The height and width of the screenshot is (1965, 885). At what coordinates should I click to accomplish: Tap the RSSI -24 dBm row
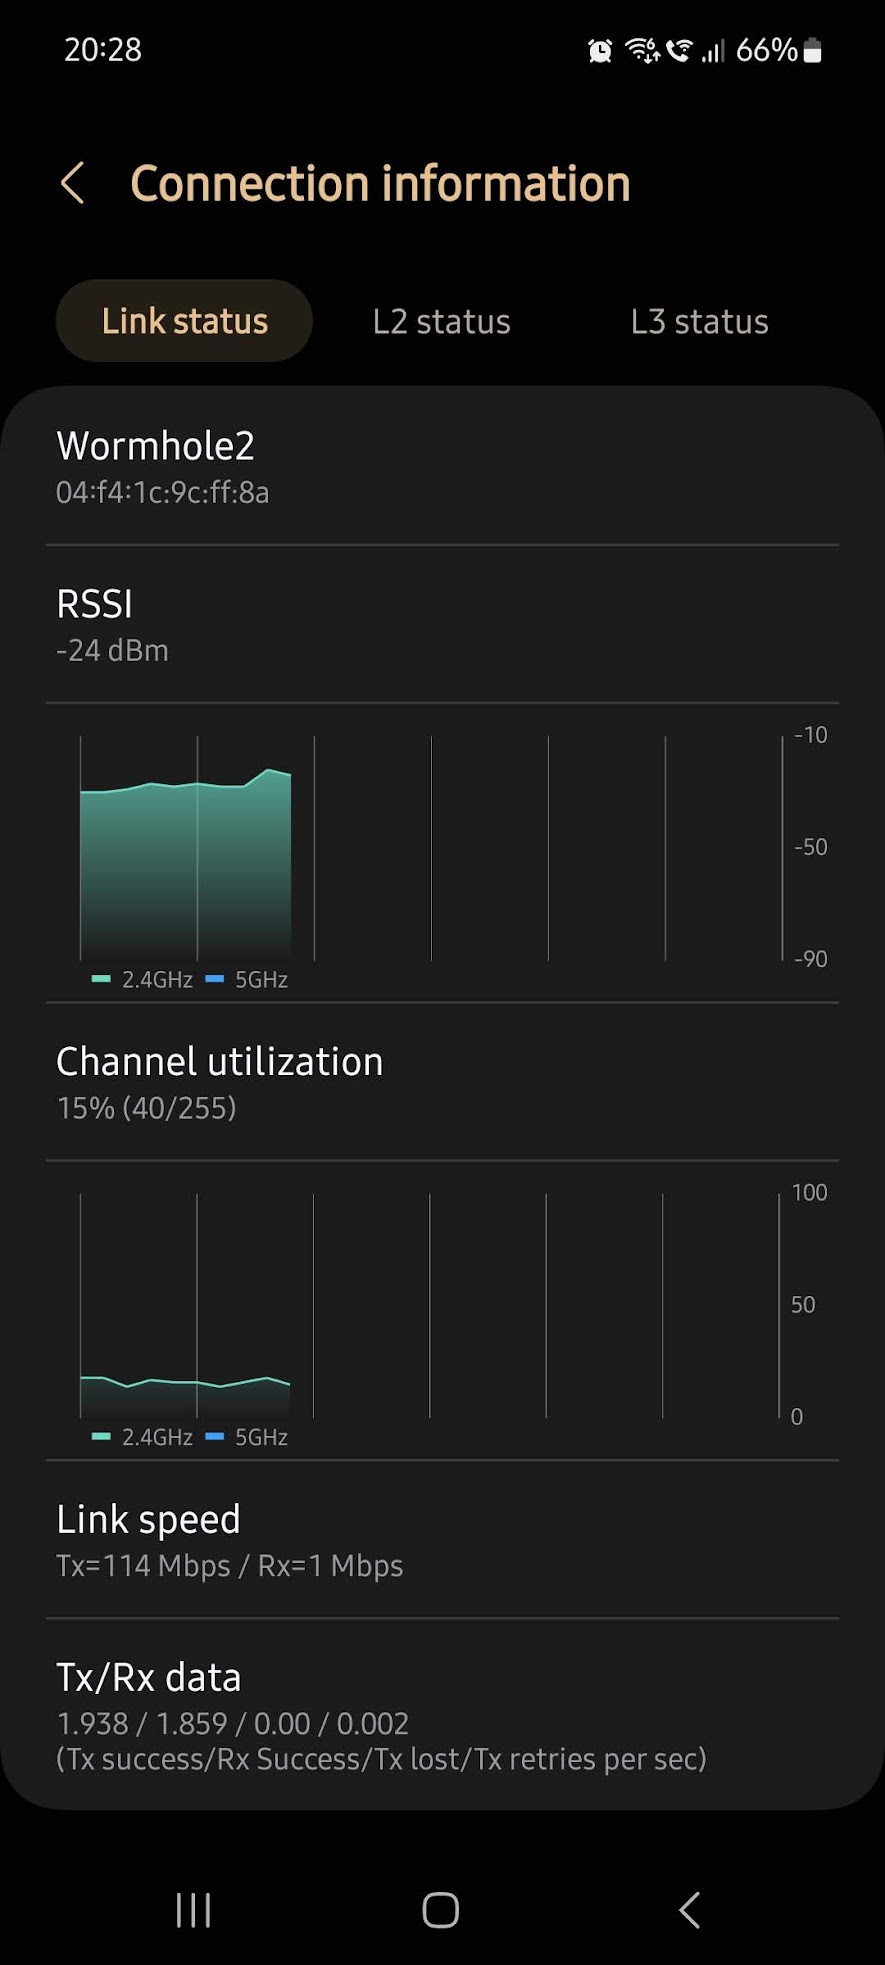click(442, 624)
